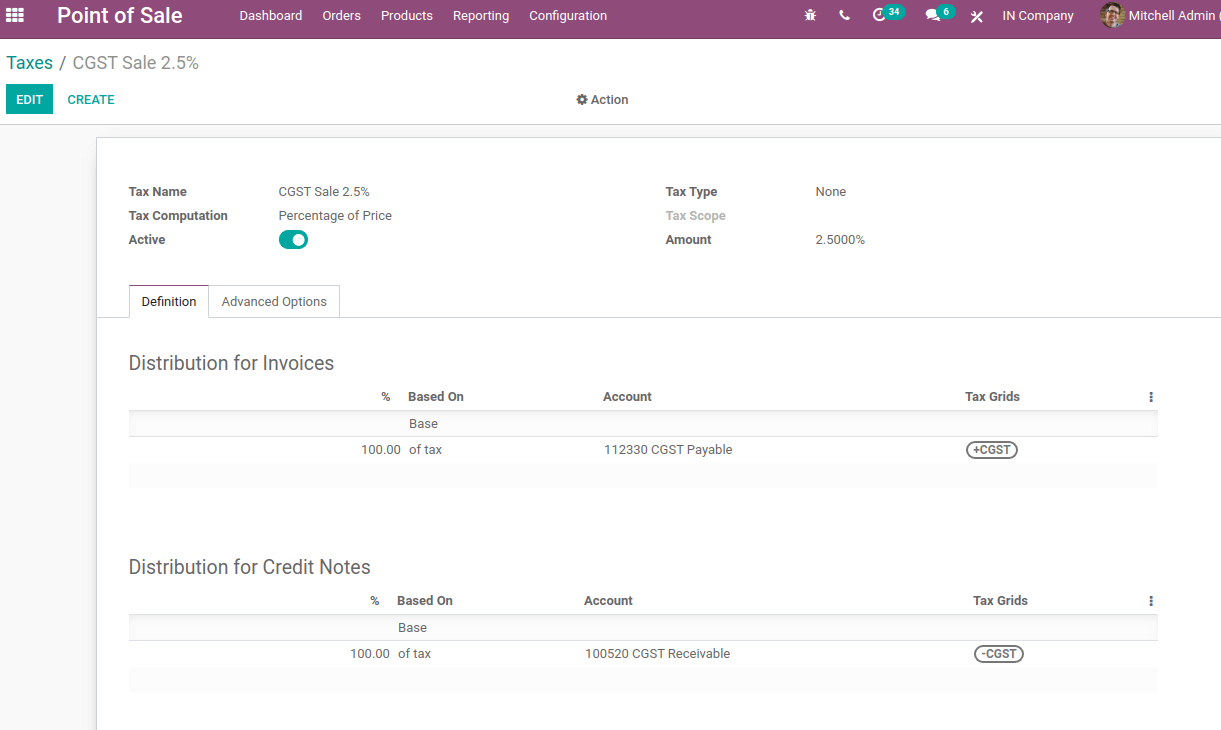The height and width of the screenshot is (730, 1221).
Task: Open the Configuration menu
Action: 568,16
